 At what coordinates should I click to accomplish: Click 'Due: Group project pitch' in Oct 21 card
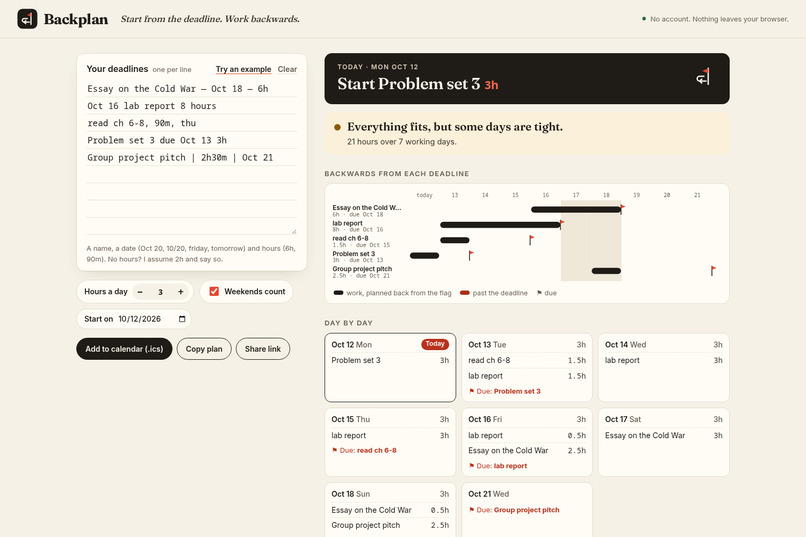(x=514, y=510)
